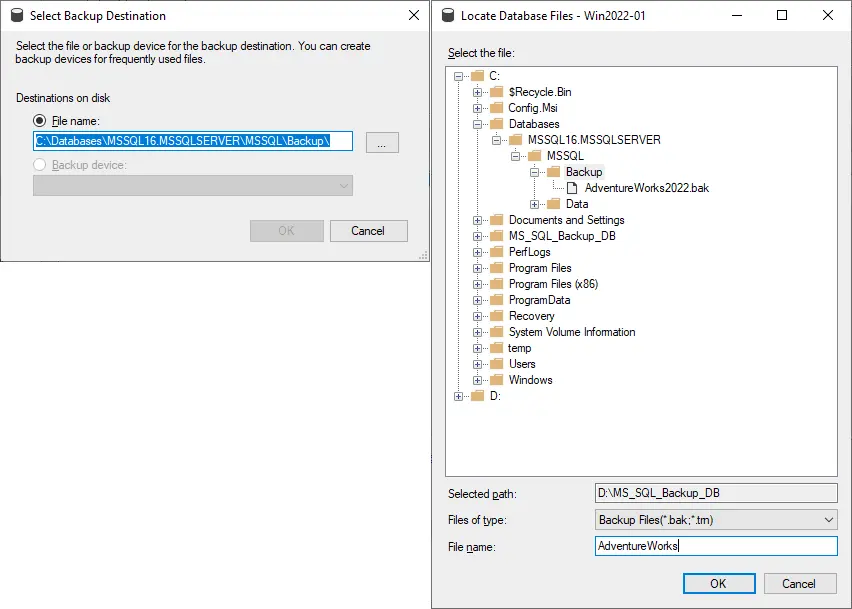Expand the Windows node
Screen dimensions: 852x609
click(477, 380)
